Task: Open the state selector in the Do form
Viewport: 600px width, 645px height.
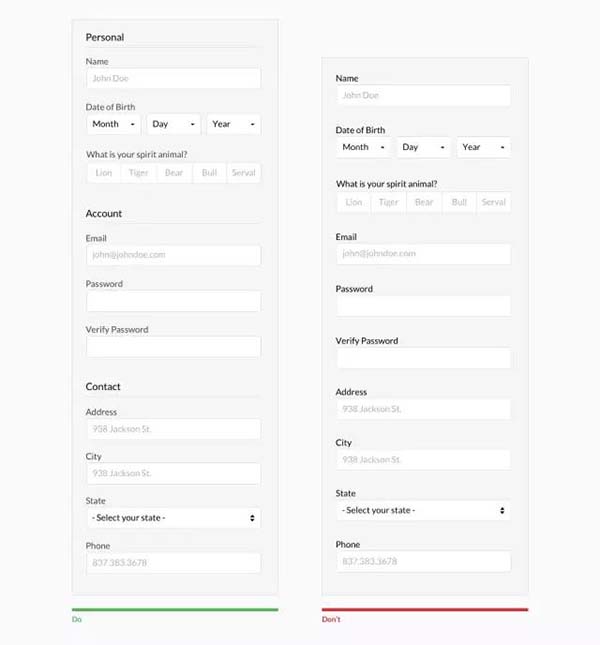Action: tap(173, 518)
